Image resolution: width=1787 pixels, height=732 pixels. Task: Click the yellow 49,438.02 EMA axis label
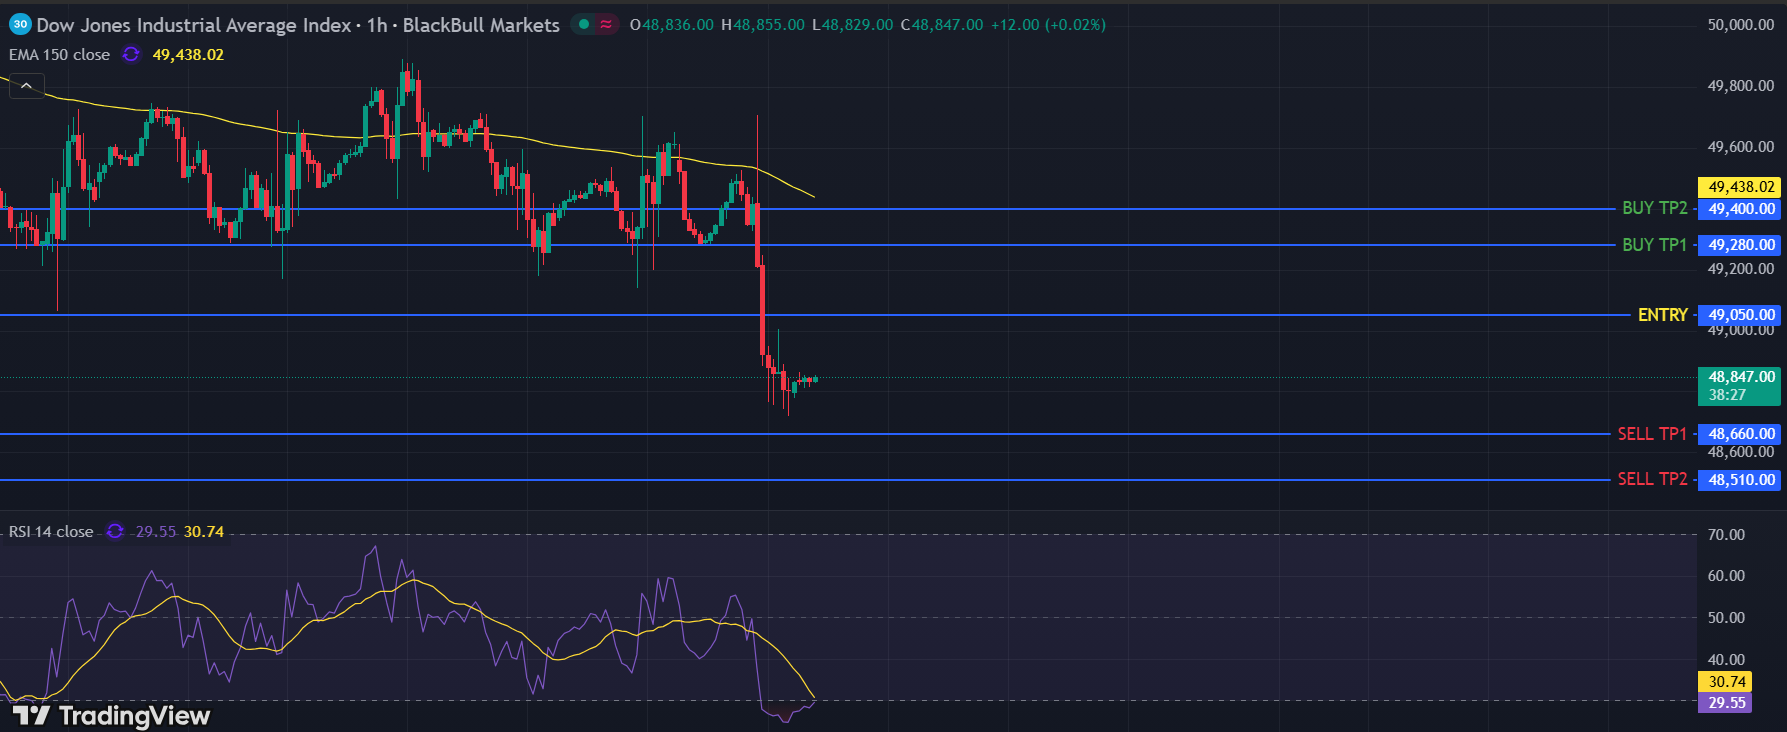coord(1740,187)
